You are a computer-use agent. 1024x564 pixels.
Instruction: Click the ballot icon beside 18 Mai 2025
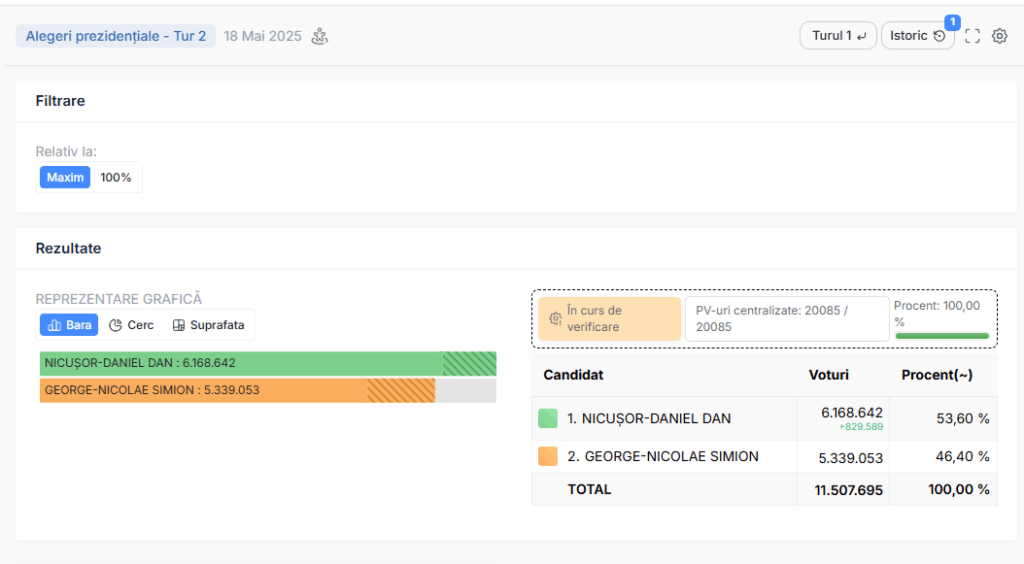click(x=320, y=36)
